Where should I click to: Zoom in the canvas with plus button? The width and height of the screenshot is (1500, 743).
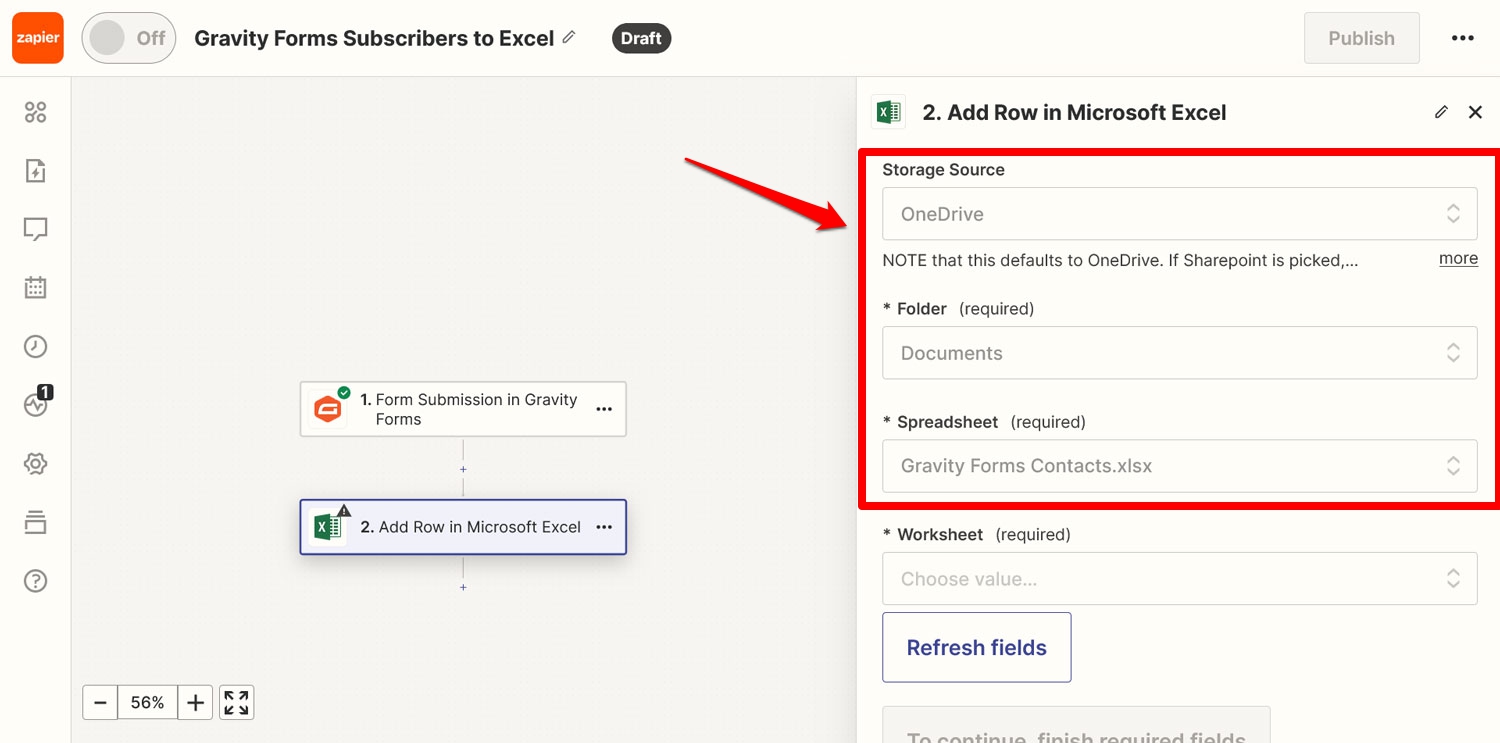195,703
